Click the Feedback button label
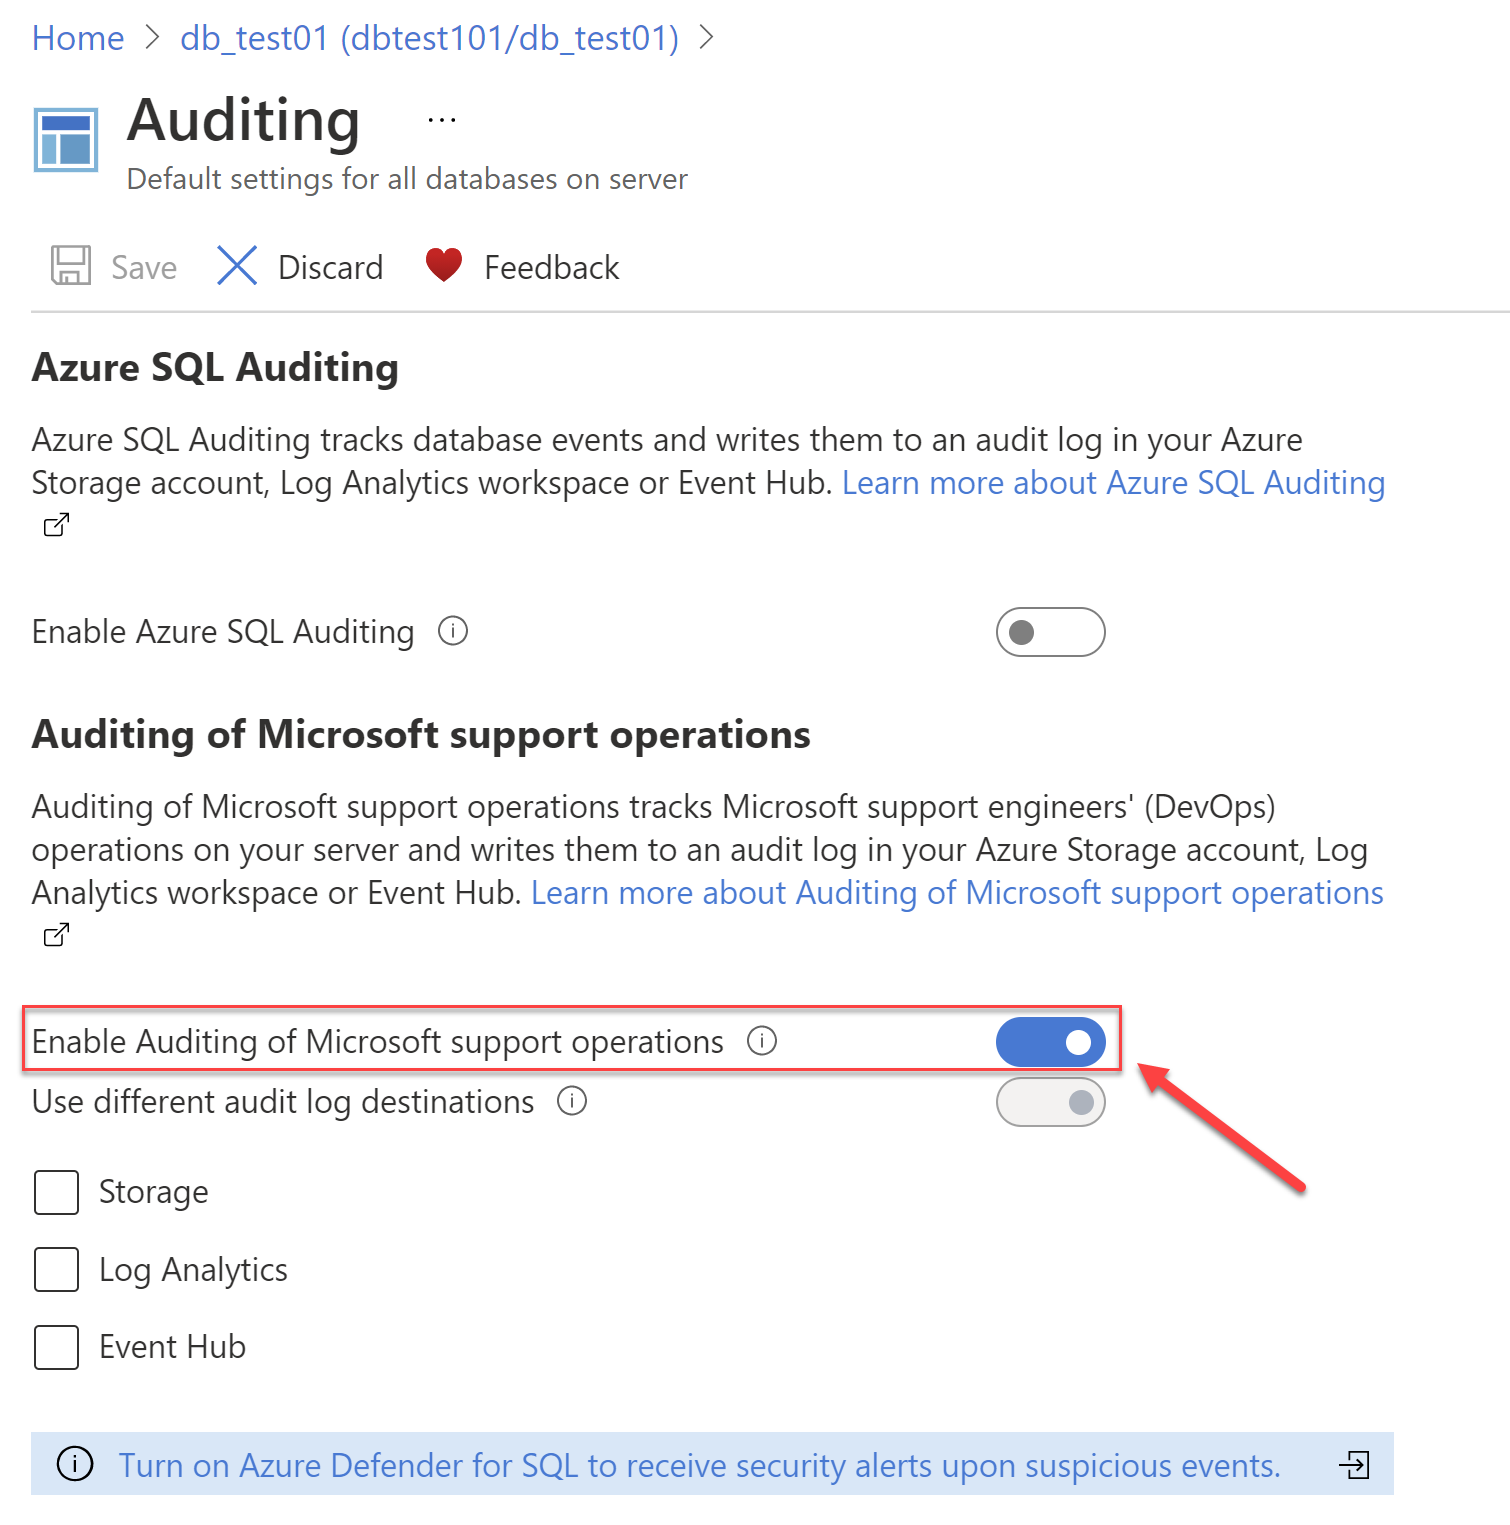Viewport: 1510px width, 1525px height. pos(552,268)
